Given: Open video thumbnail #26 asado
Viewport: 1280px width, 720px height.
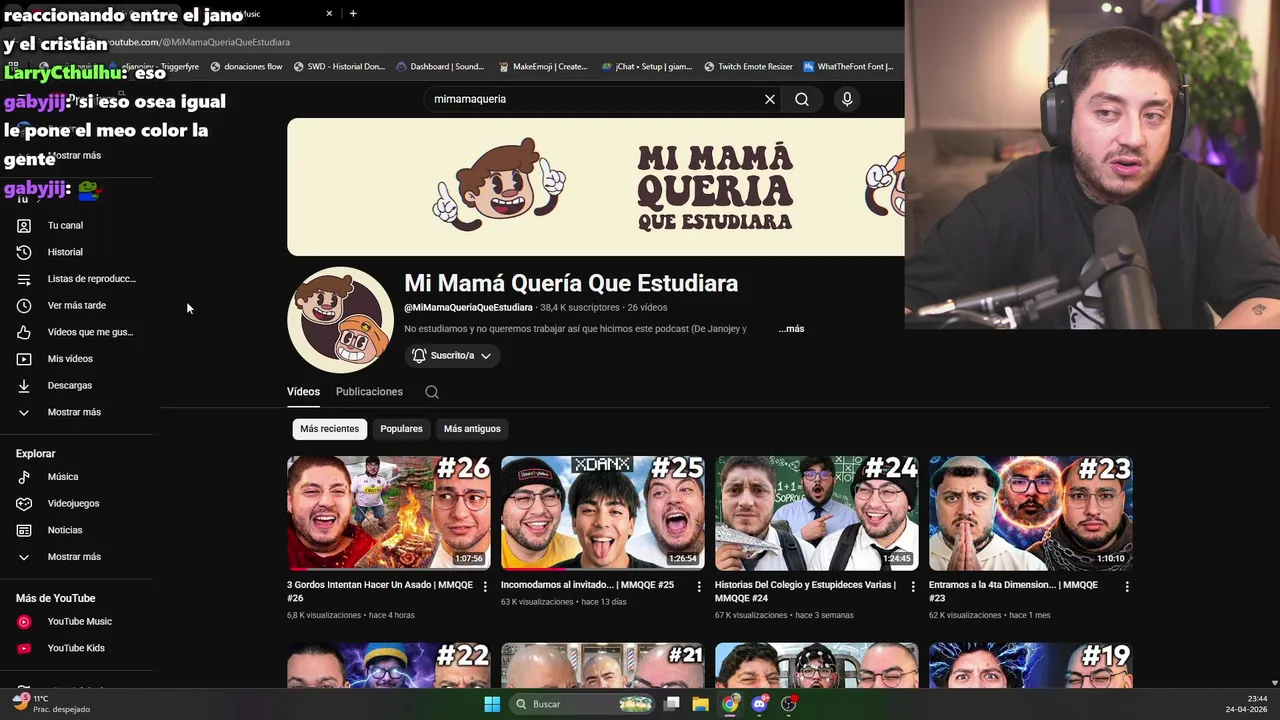Looking at the screenshot, I should point(389,513).
